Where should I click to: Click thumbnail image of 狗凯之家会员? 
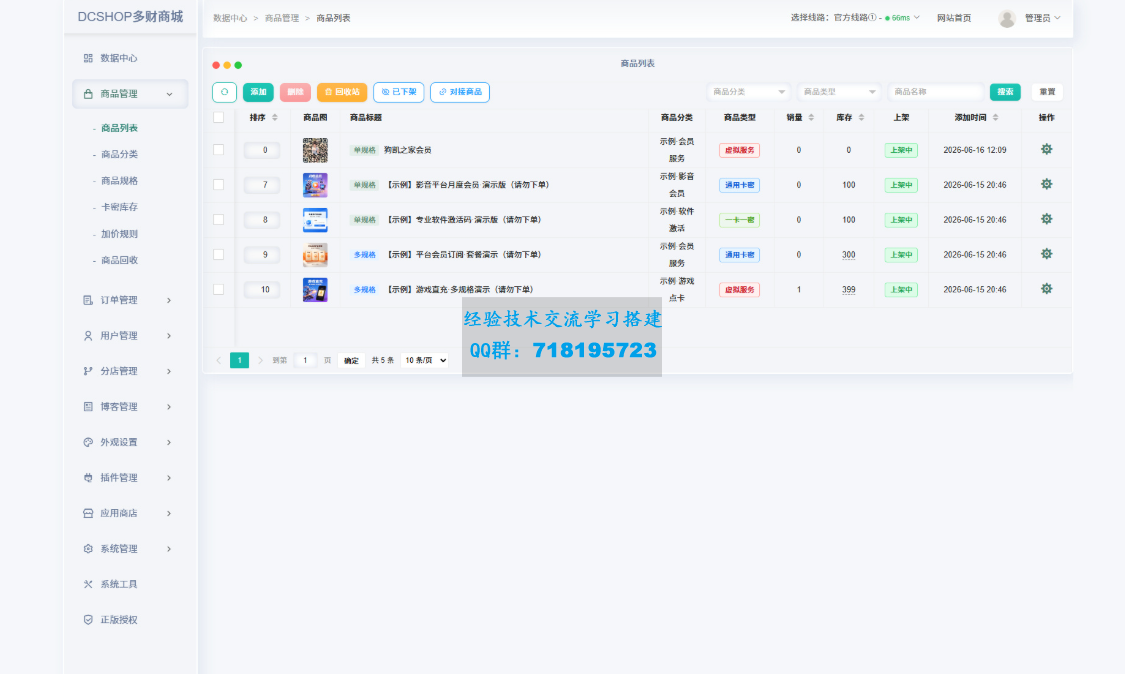click(x=315, y=150)
